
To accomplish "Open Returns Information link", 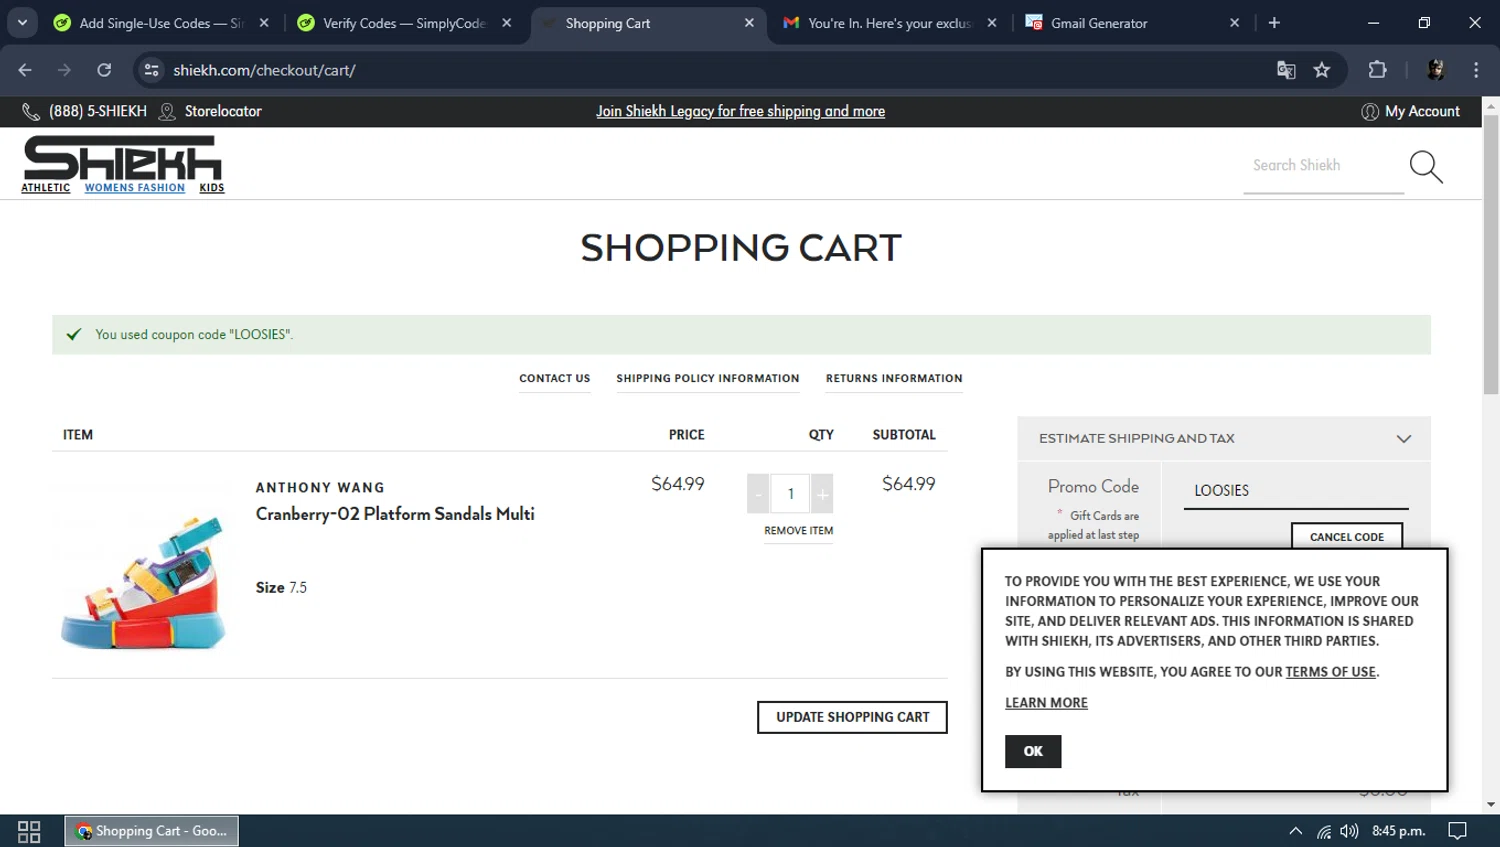I will click(894, 378).
